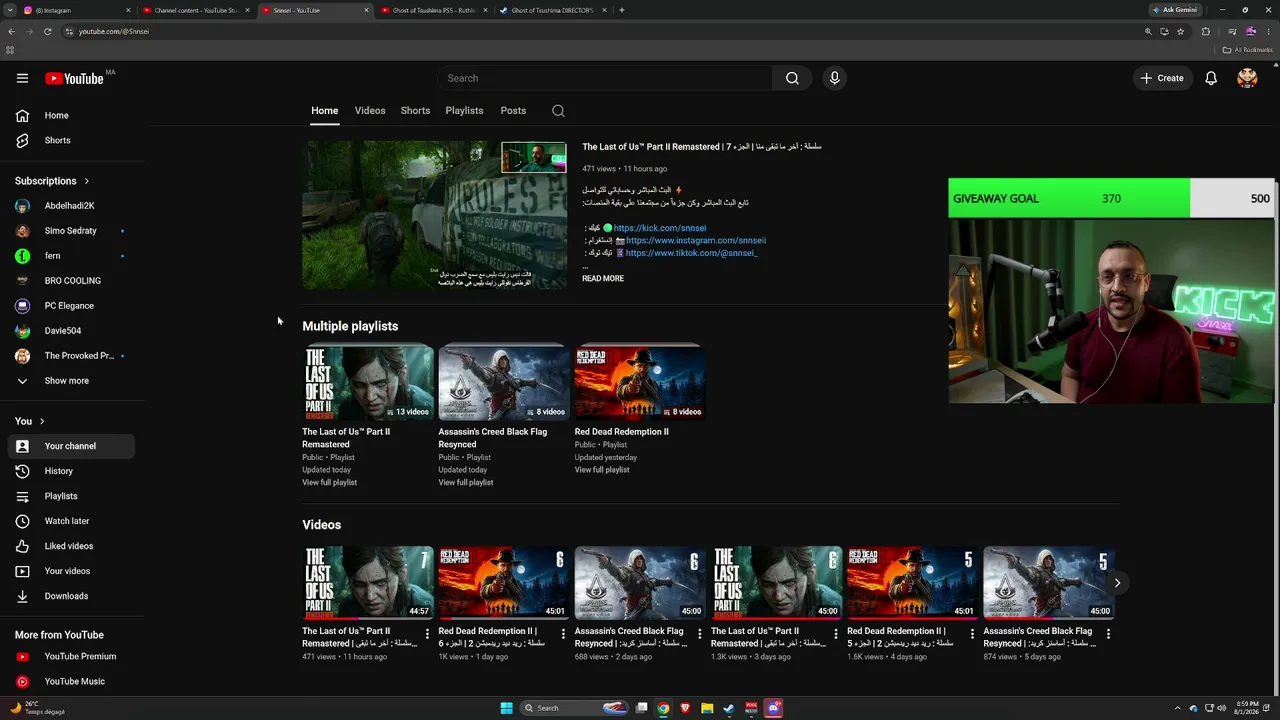
Task: Open Shorts in the sidebar
Action: [70, 140]
